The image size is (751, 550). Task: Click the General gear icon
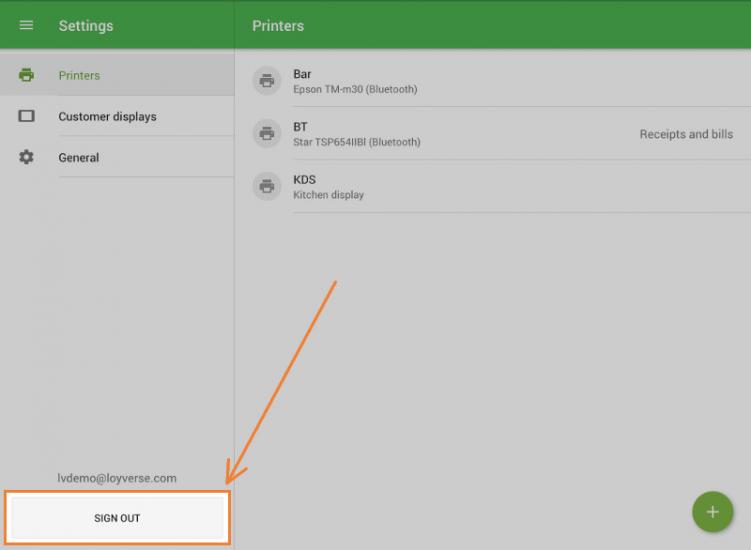(27, 157)
